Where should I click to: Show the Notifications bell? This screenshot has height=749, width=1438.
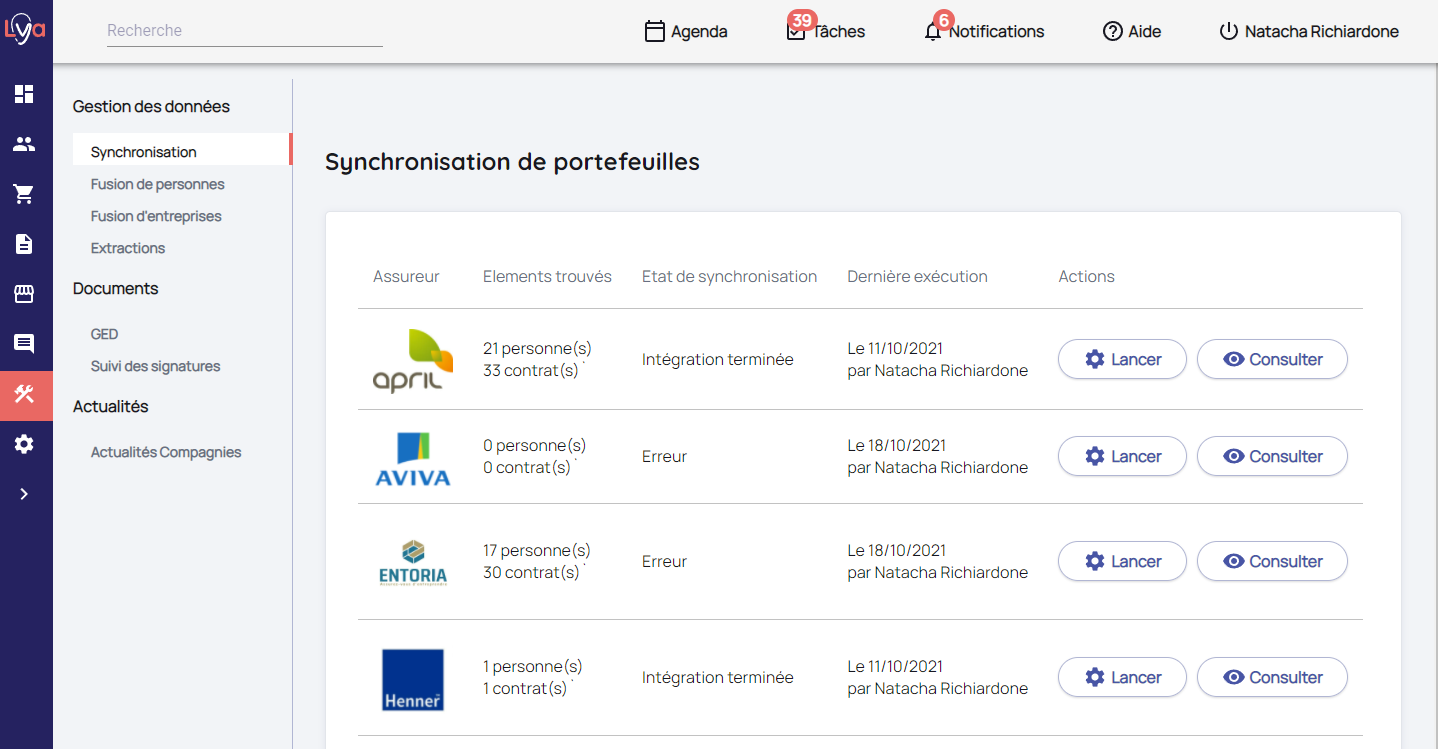click(x=984, y=32)
